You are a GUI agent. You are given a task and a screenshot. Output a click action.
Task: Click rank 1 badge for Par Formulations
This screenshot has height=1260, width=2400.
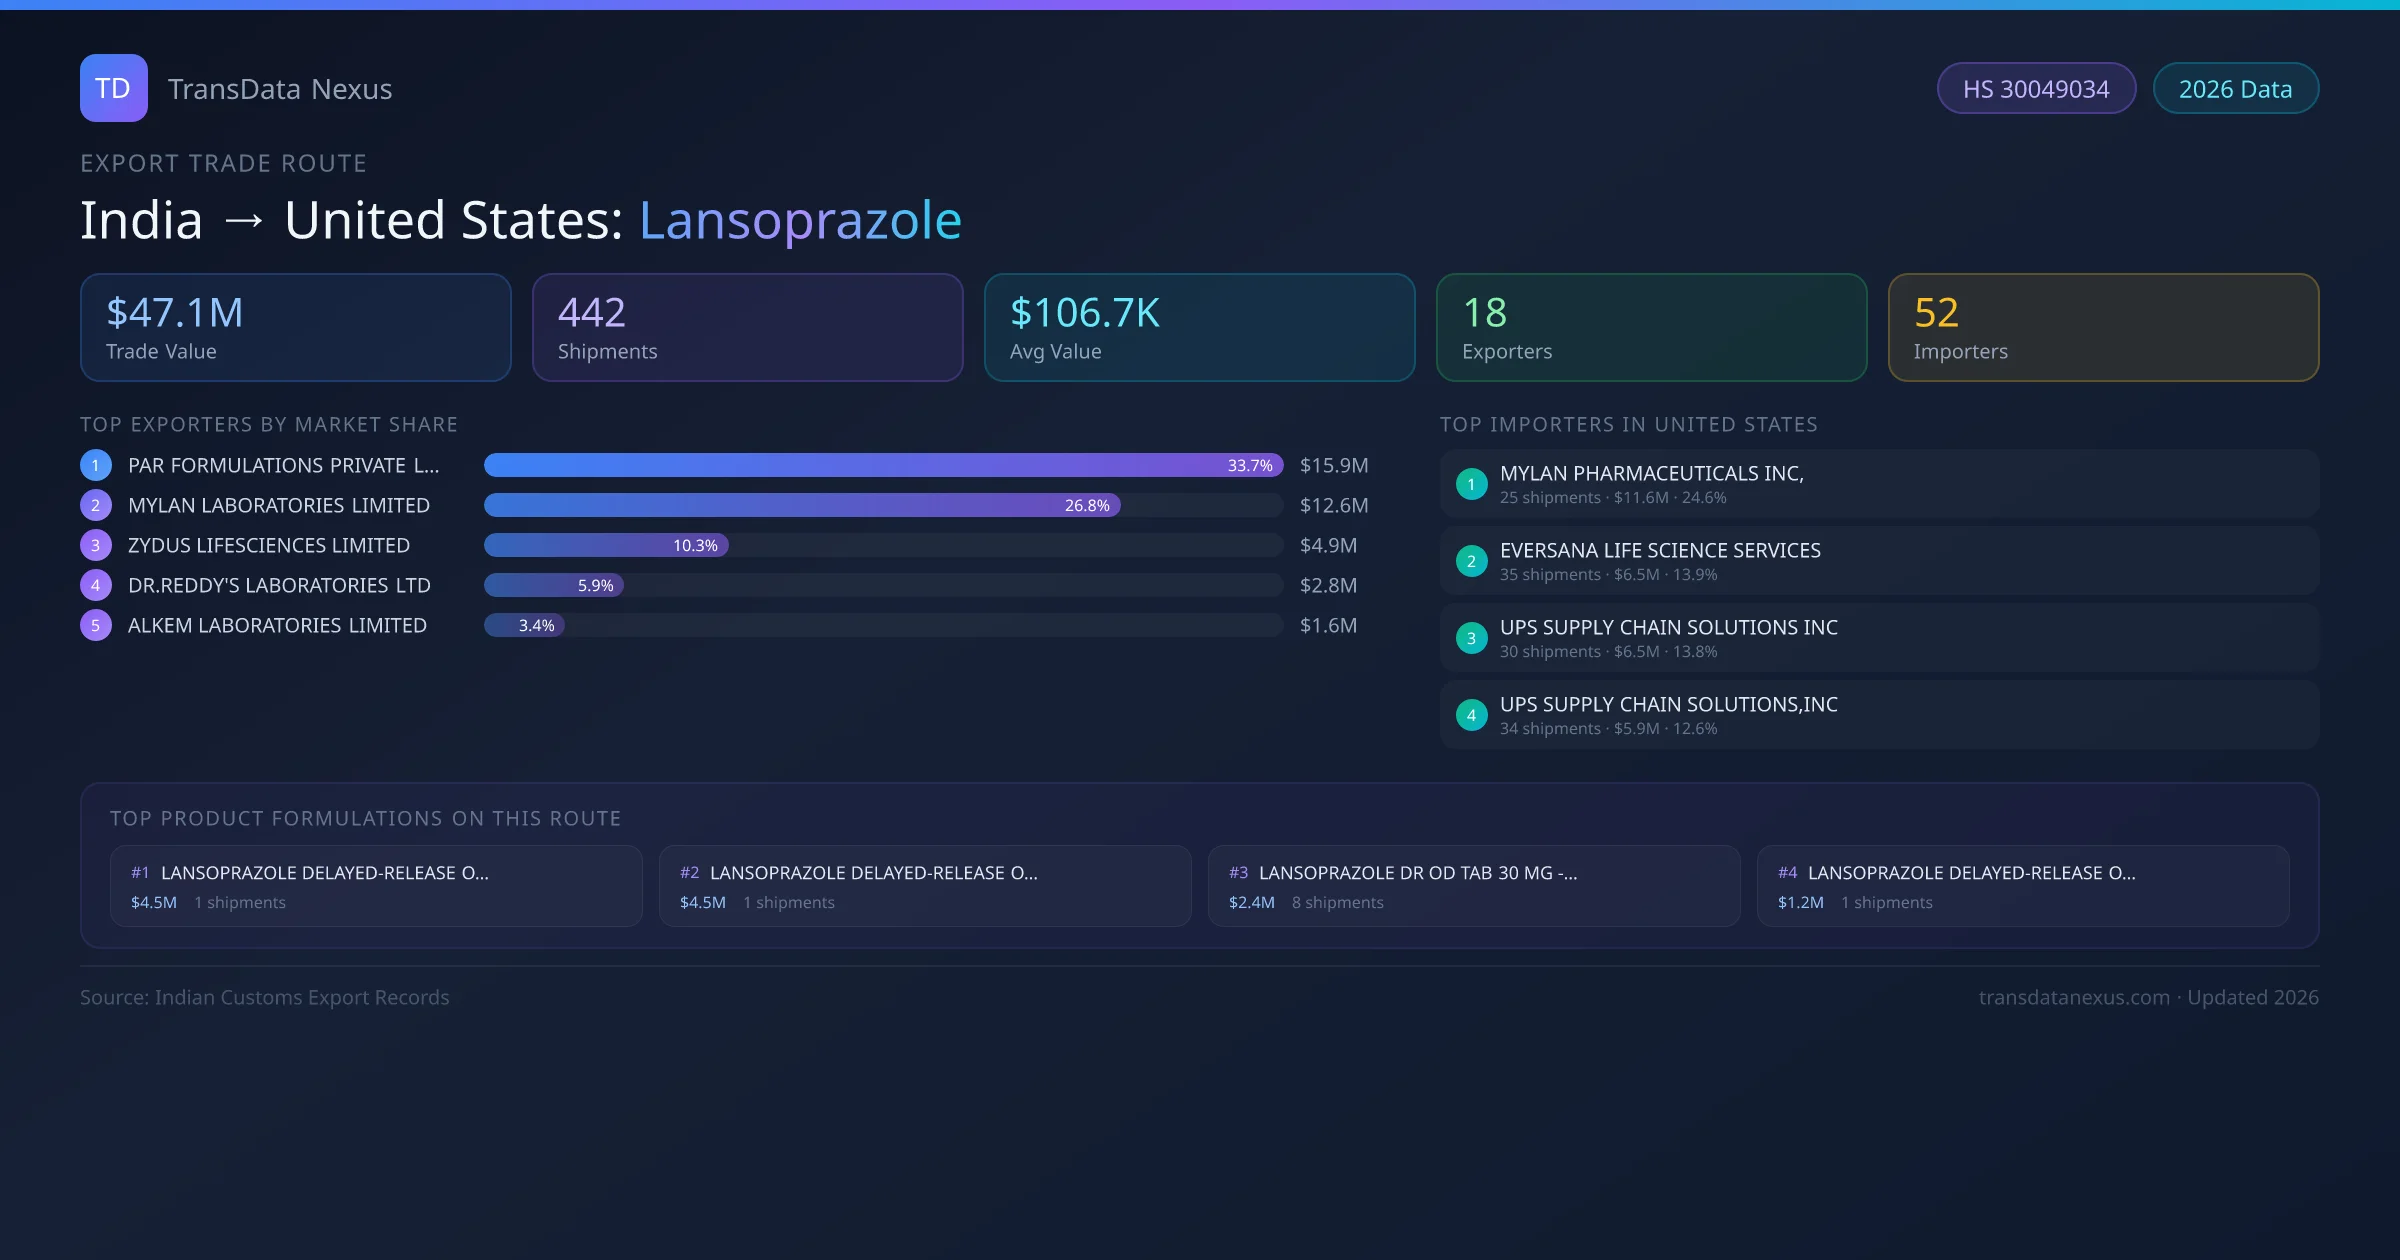click(x=96, y=465)
